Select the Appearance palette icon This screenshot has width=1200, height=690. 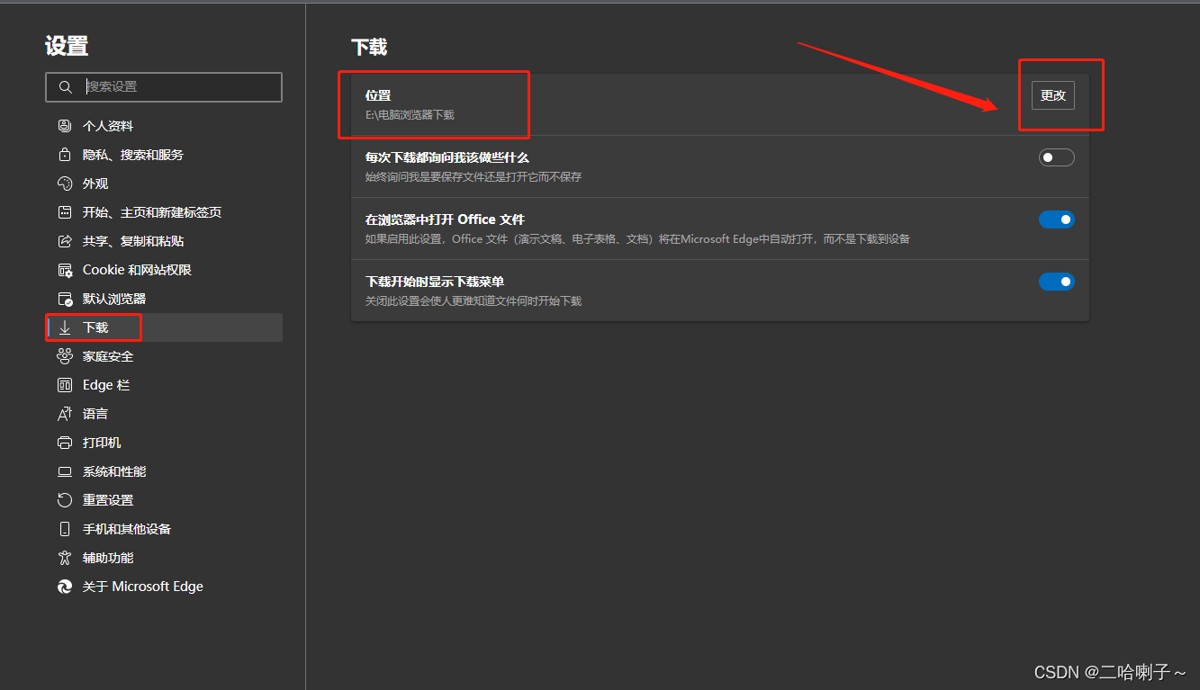coord(65,184)
